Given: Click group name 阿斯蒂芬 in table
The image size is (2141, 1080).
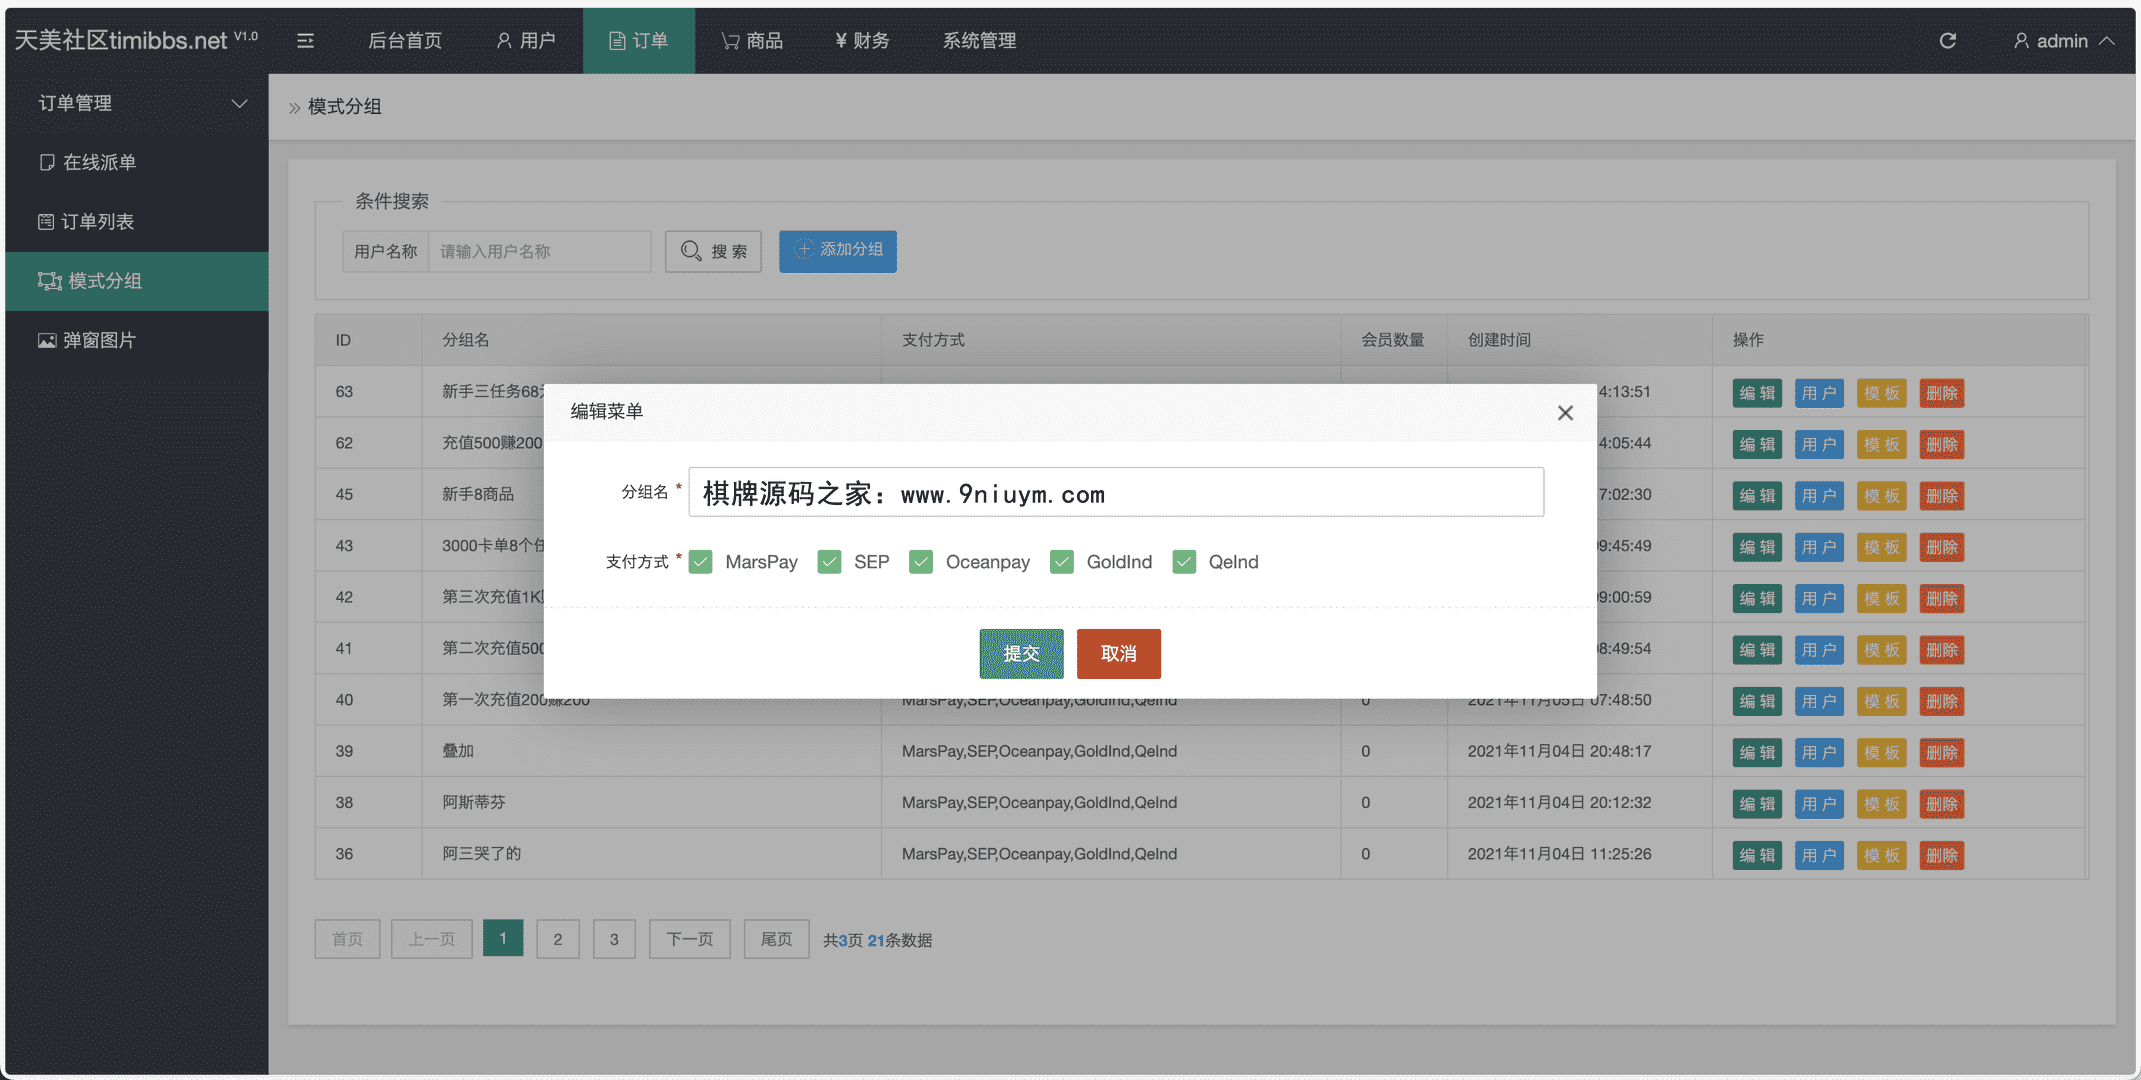Looking at the screenshot, I should point(474,802).
